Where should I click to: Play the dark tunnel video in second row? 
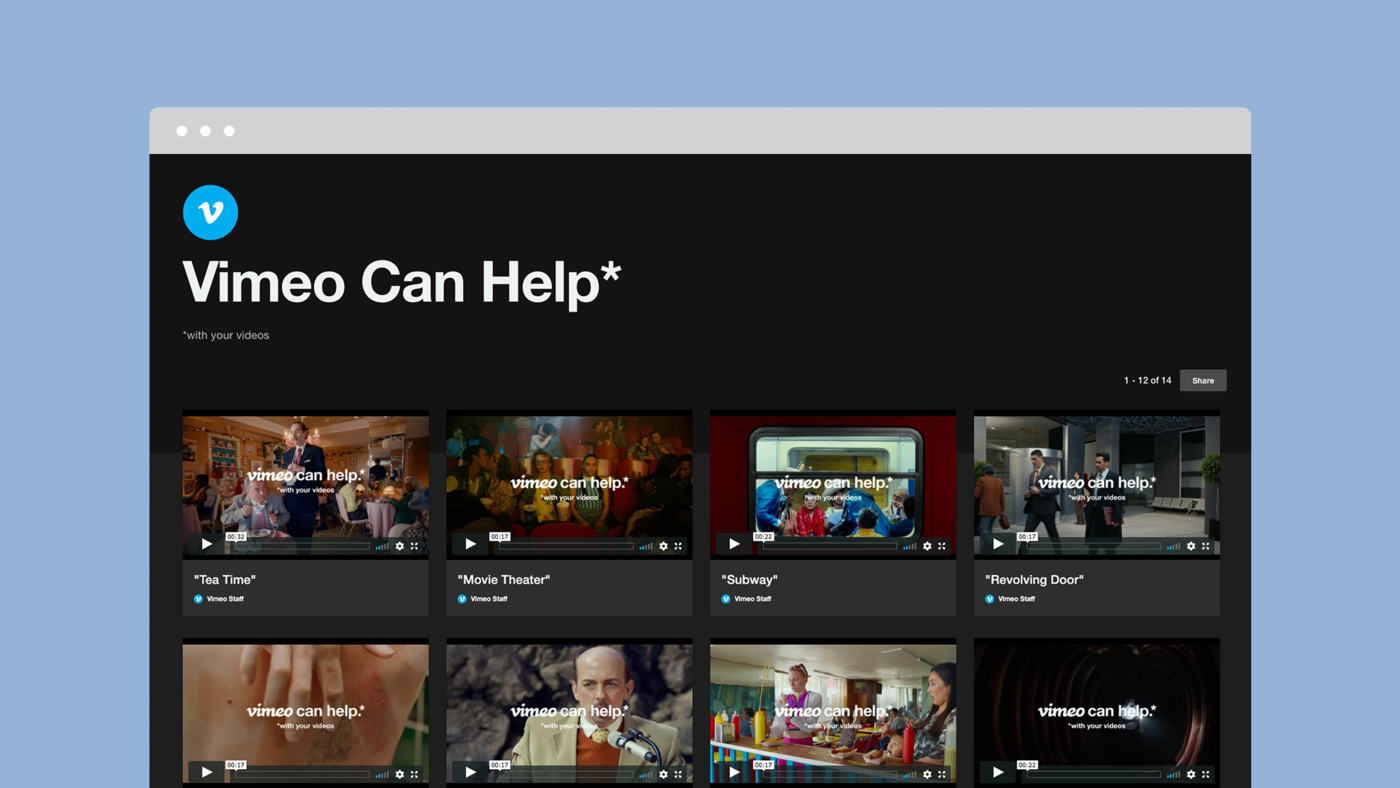tap(998, 772)
